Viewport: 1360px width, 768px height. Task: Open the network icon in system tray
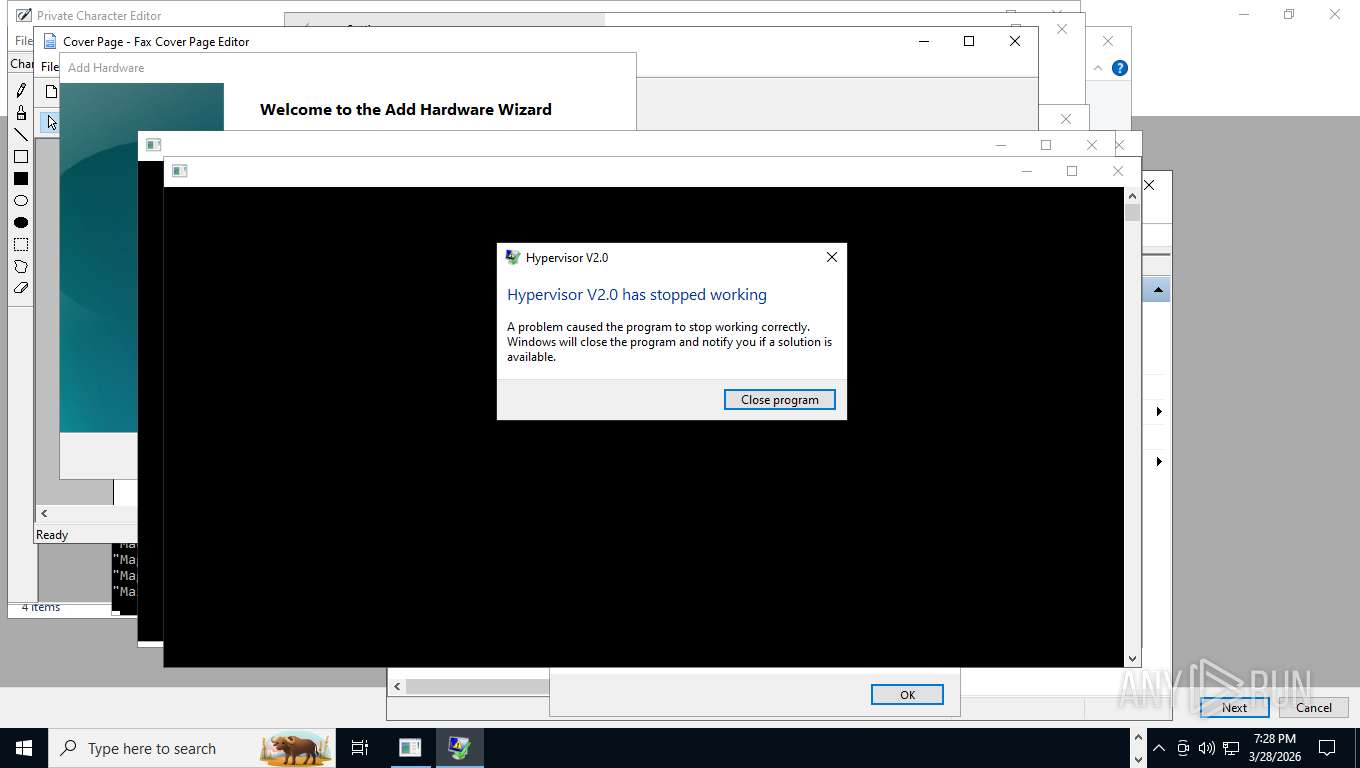click(1231, 748)
